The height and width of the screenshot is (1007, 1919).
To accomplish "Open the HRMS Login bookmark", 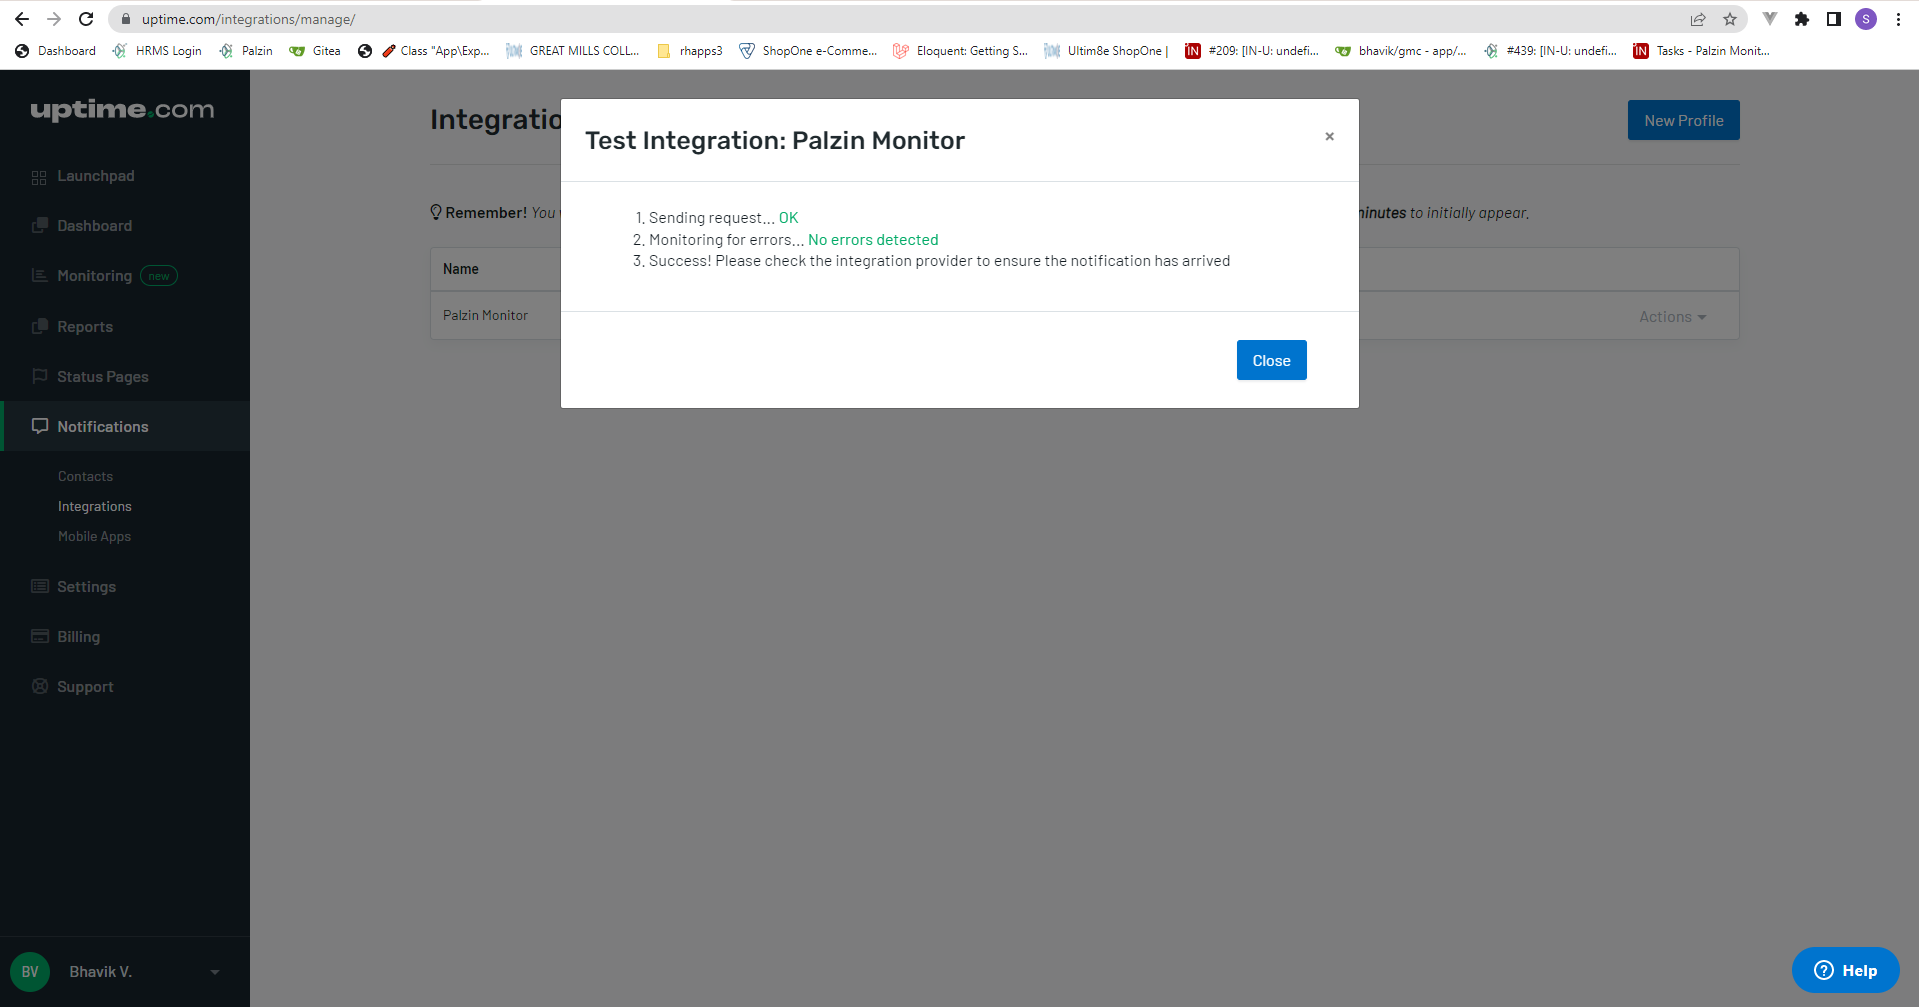I will pyautogui.click(x=157, y=51).
